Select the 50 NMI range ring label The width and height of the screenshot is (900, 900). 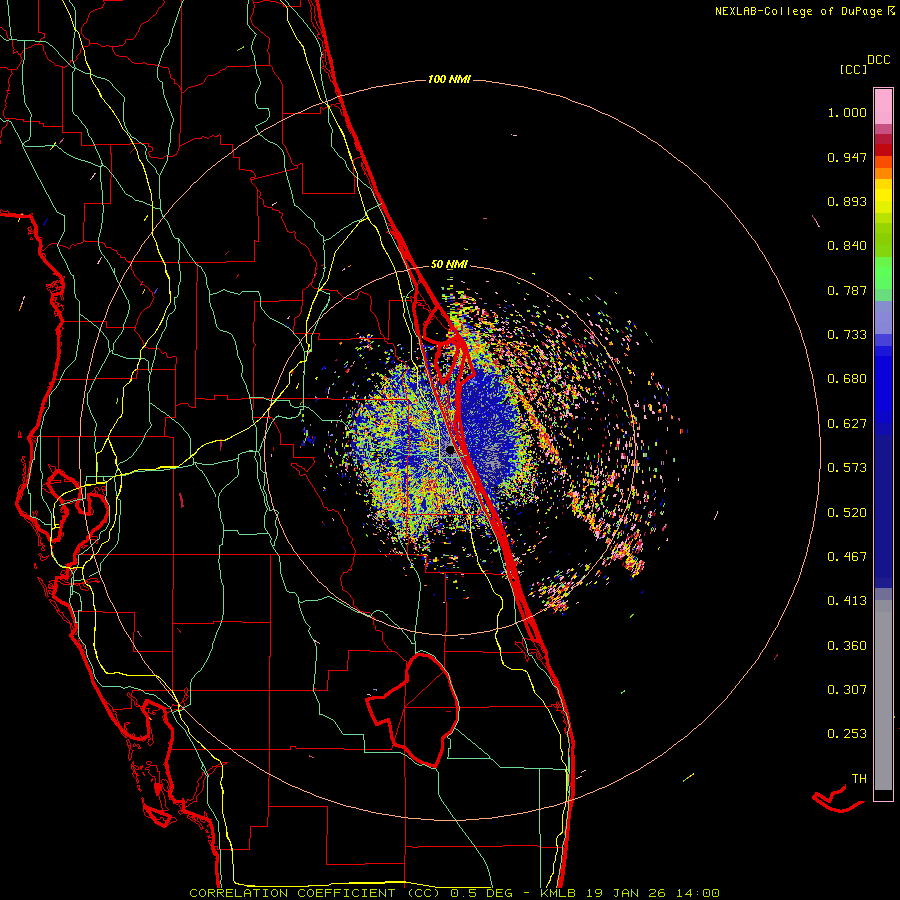449,264
